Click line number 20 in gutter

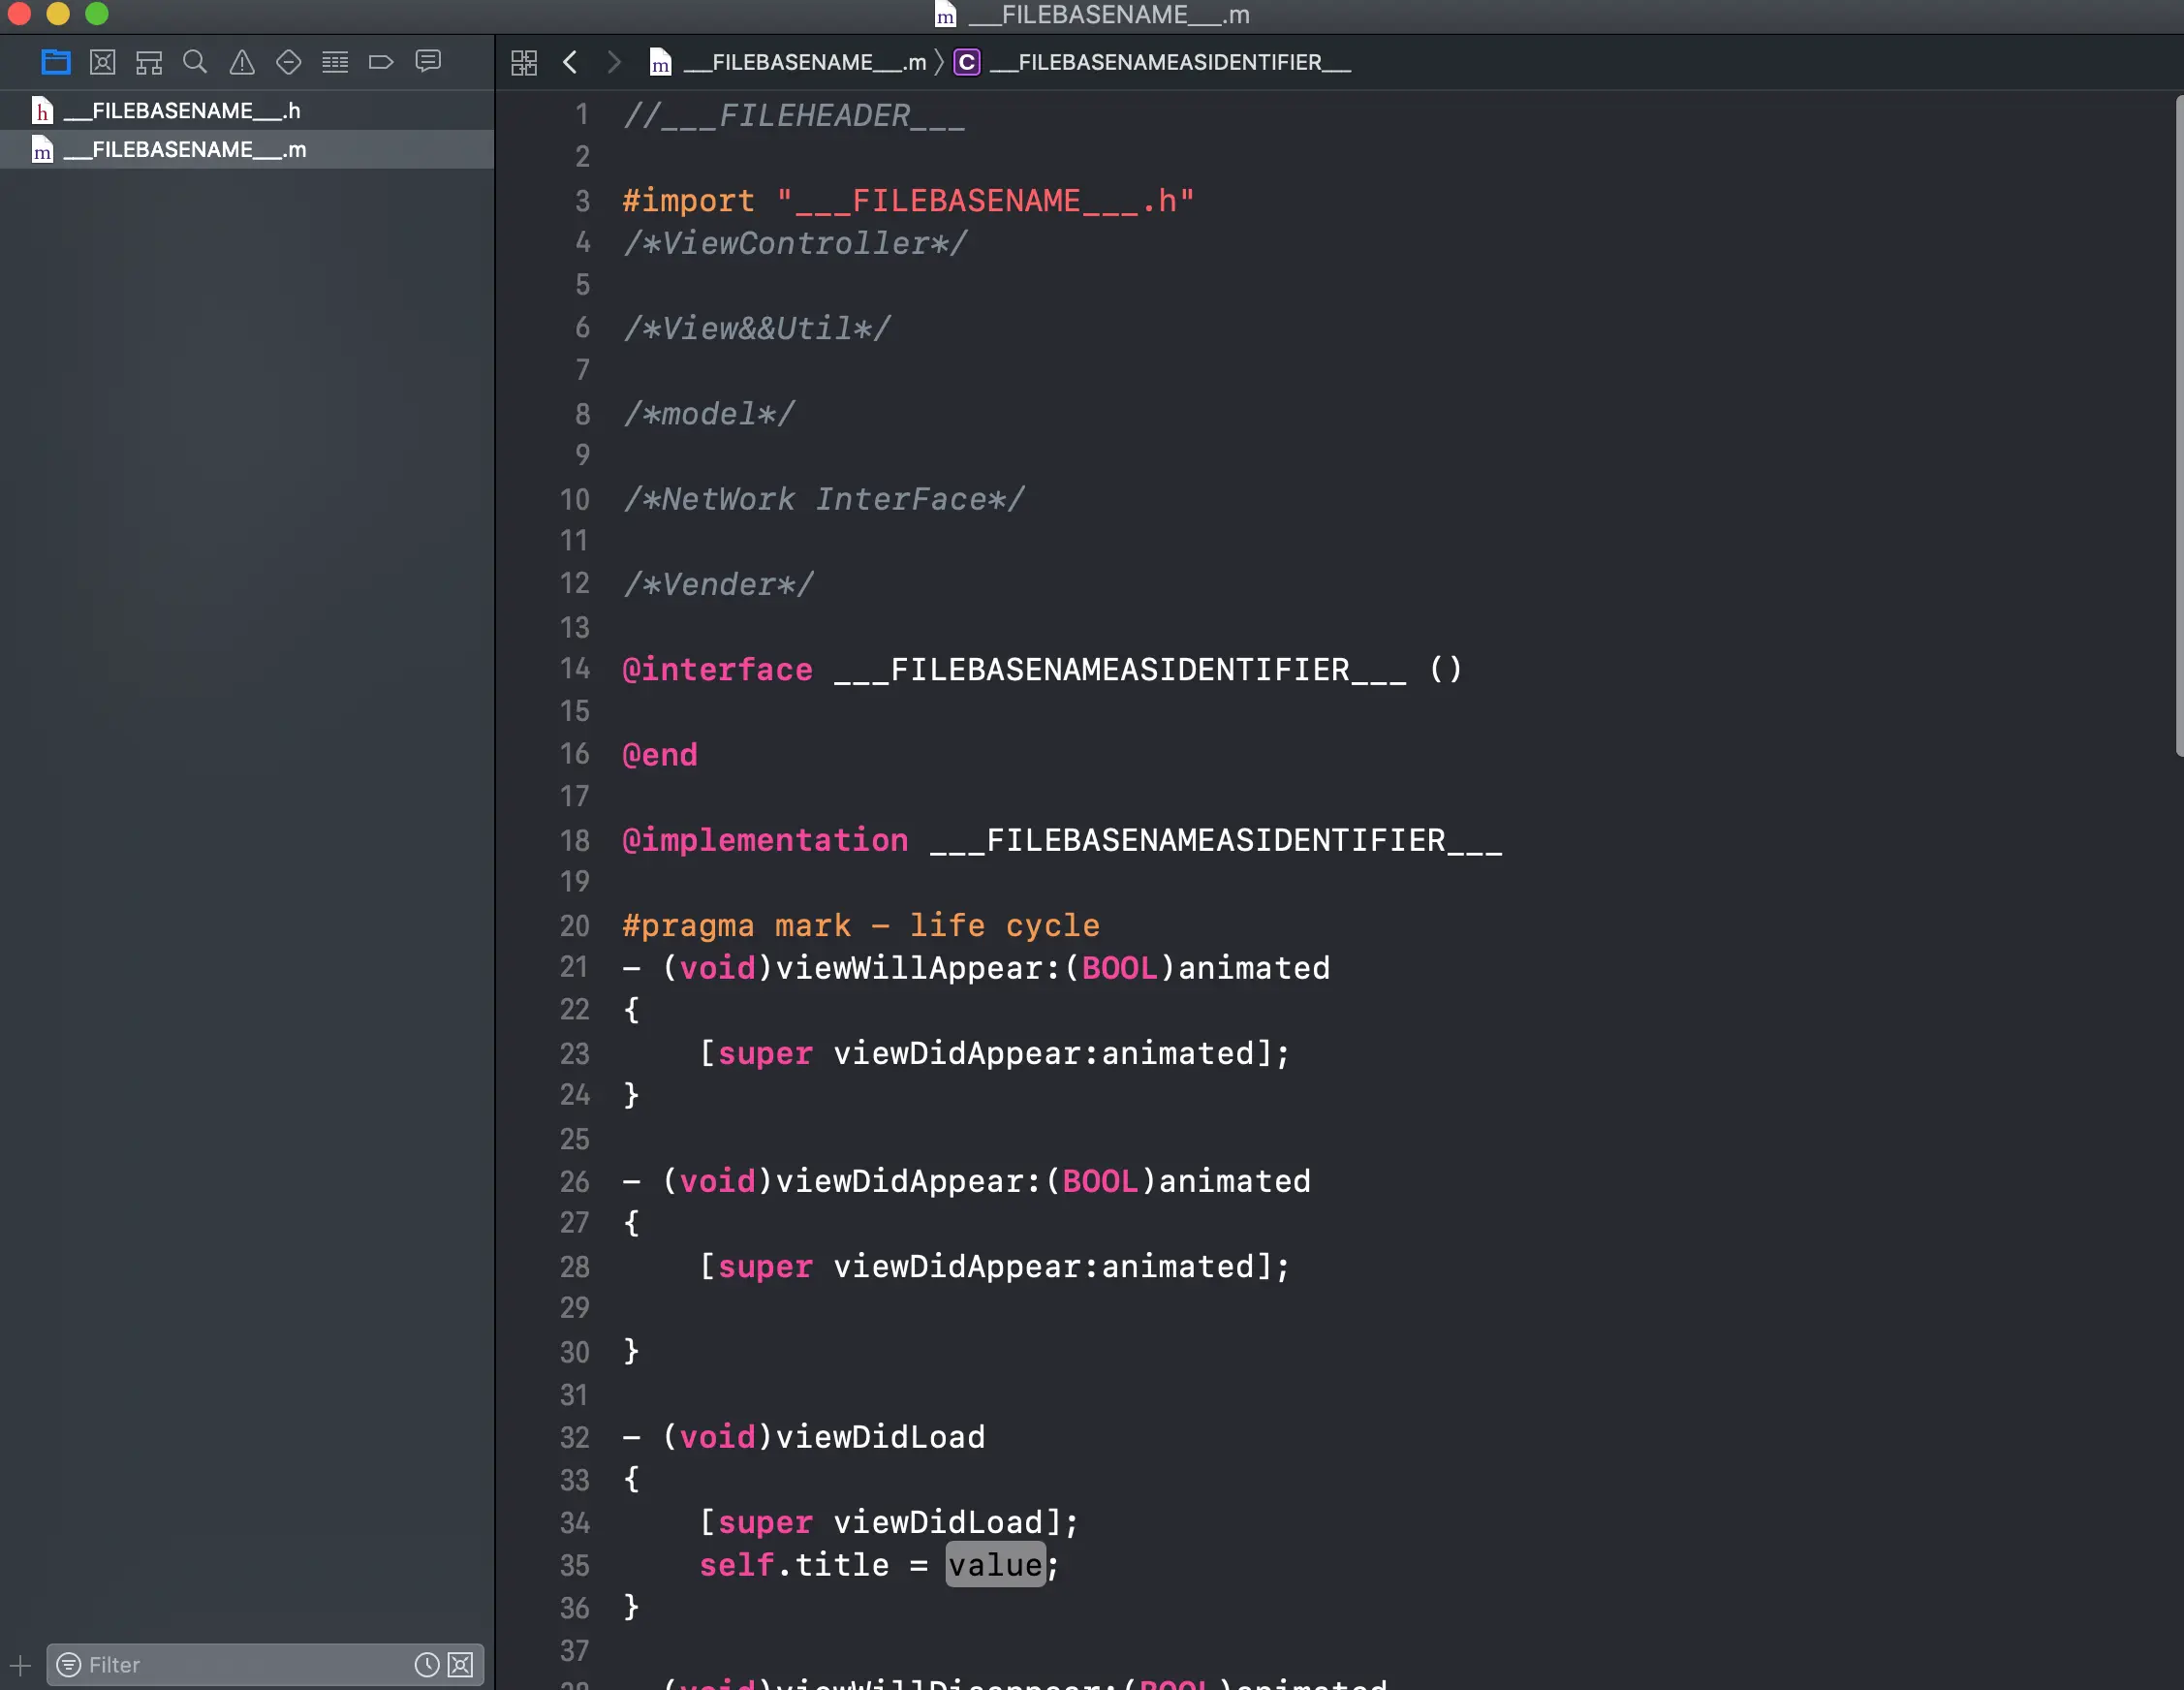point(575,926)
